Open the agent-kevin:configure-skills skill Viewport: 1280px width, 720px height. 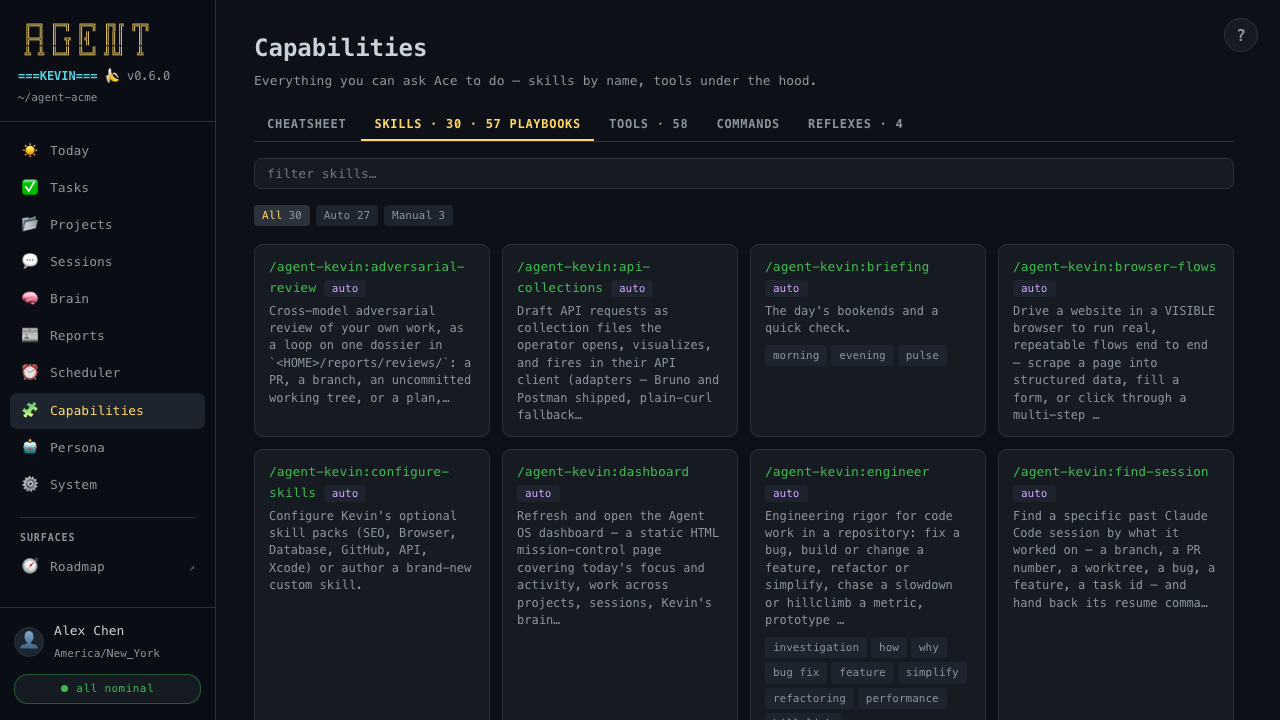click(x=359, y=482)
